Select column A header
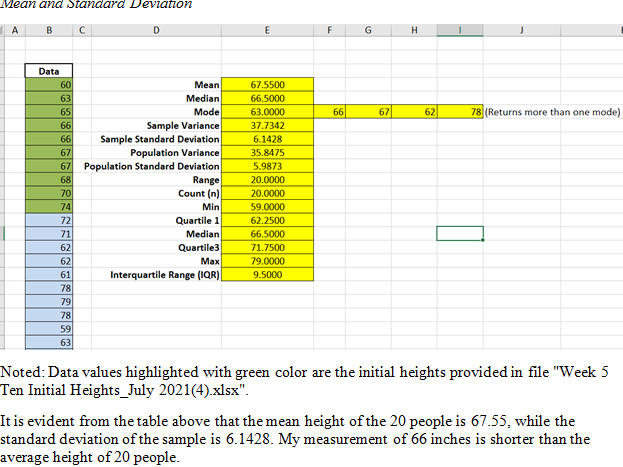623x467 pixels. tap(15, 30)
